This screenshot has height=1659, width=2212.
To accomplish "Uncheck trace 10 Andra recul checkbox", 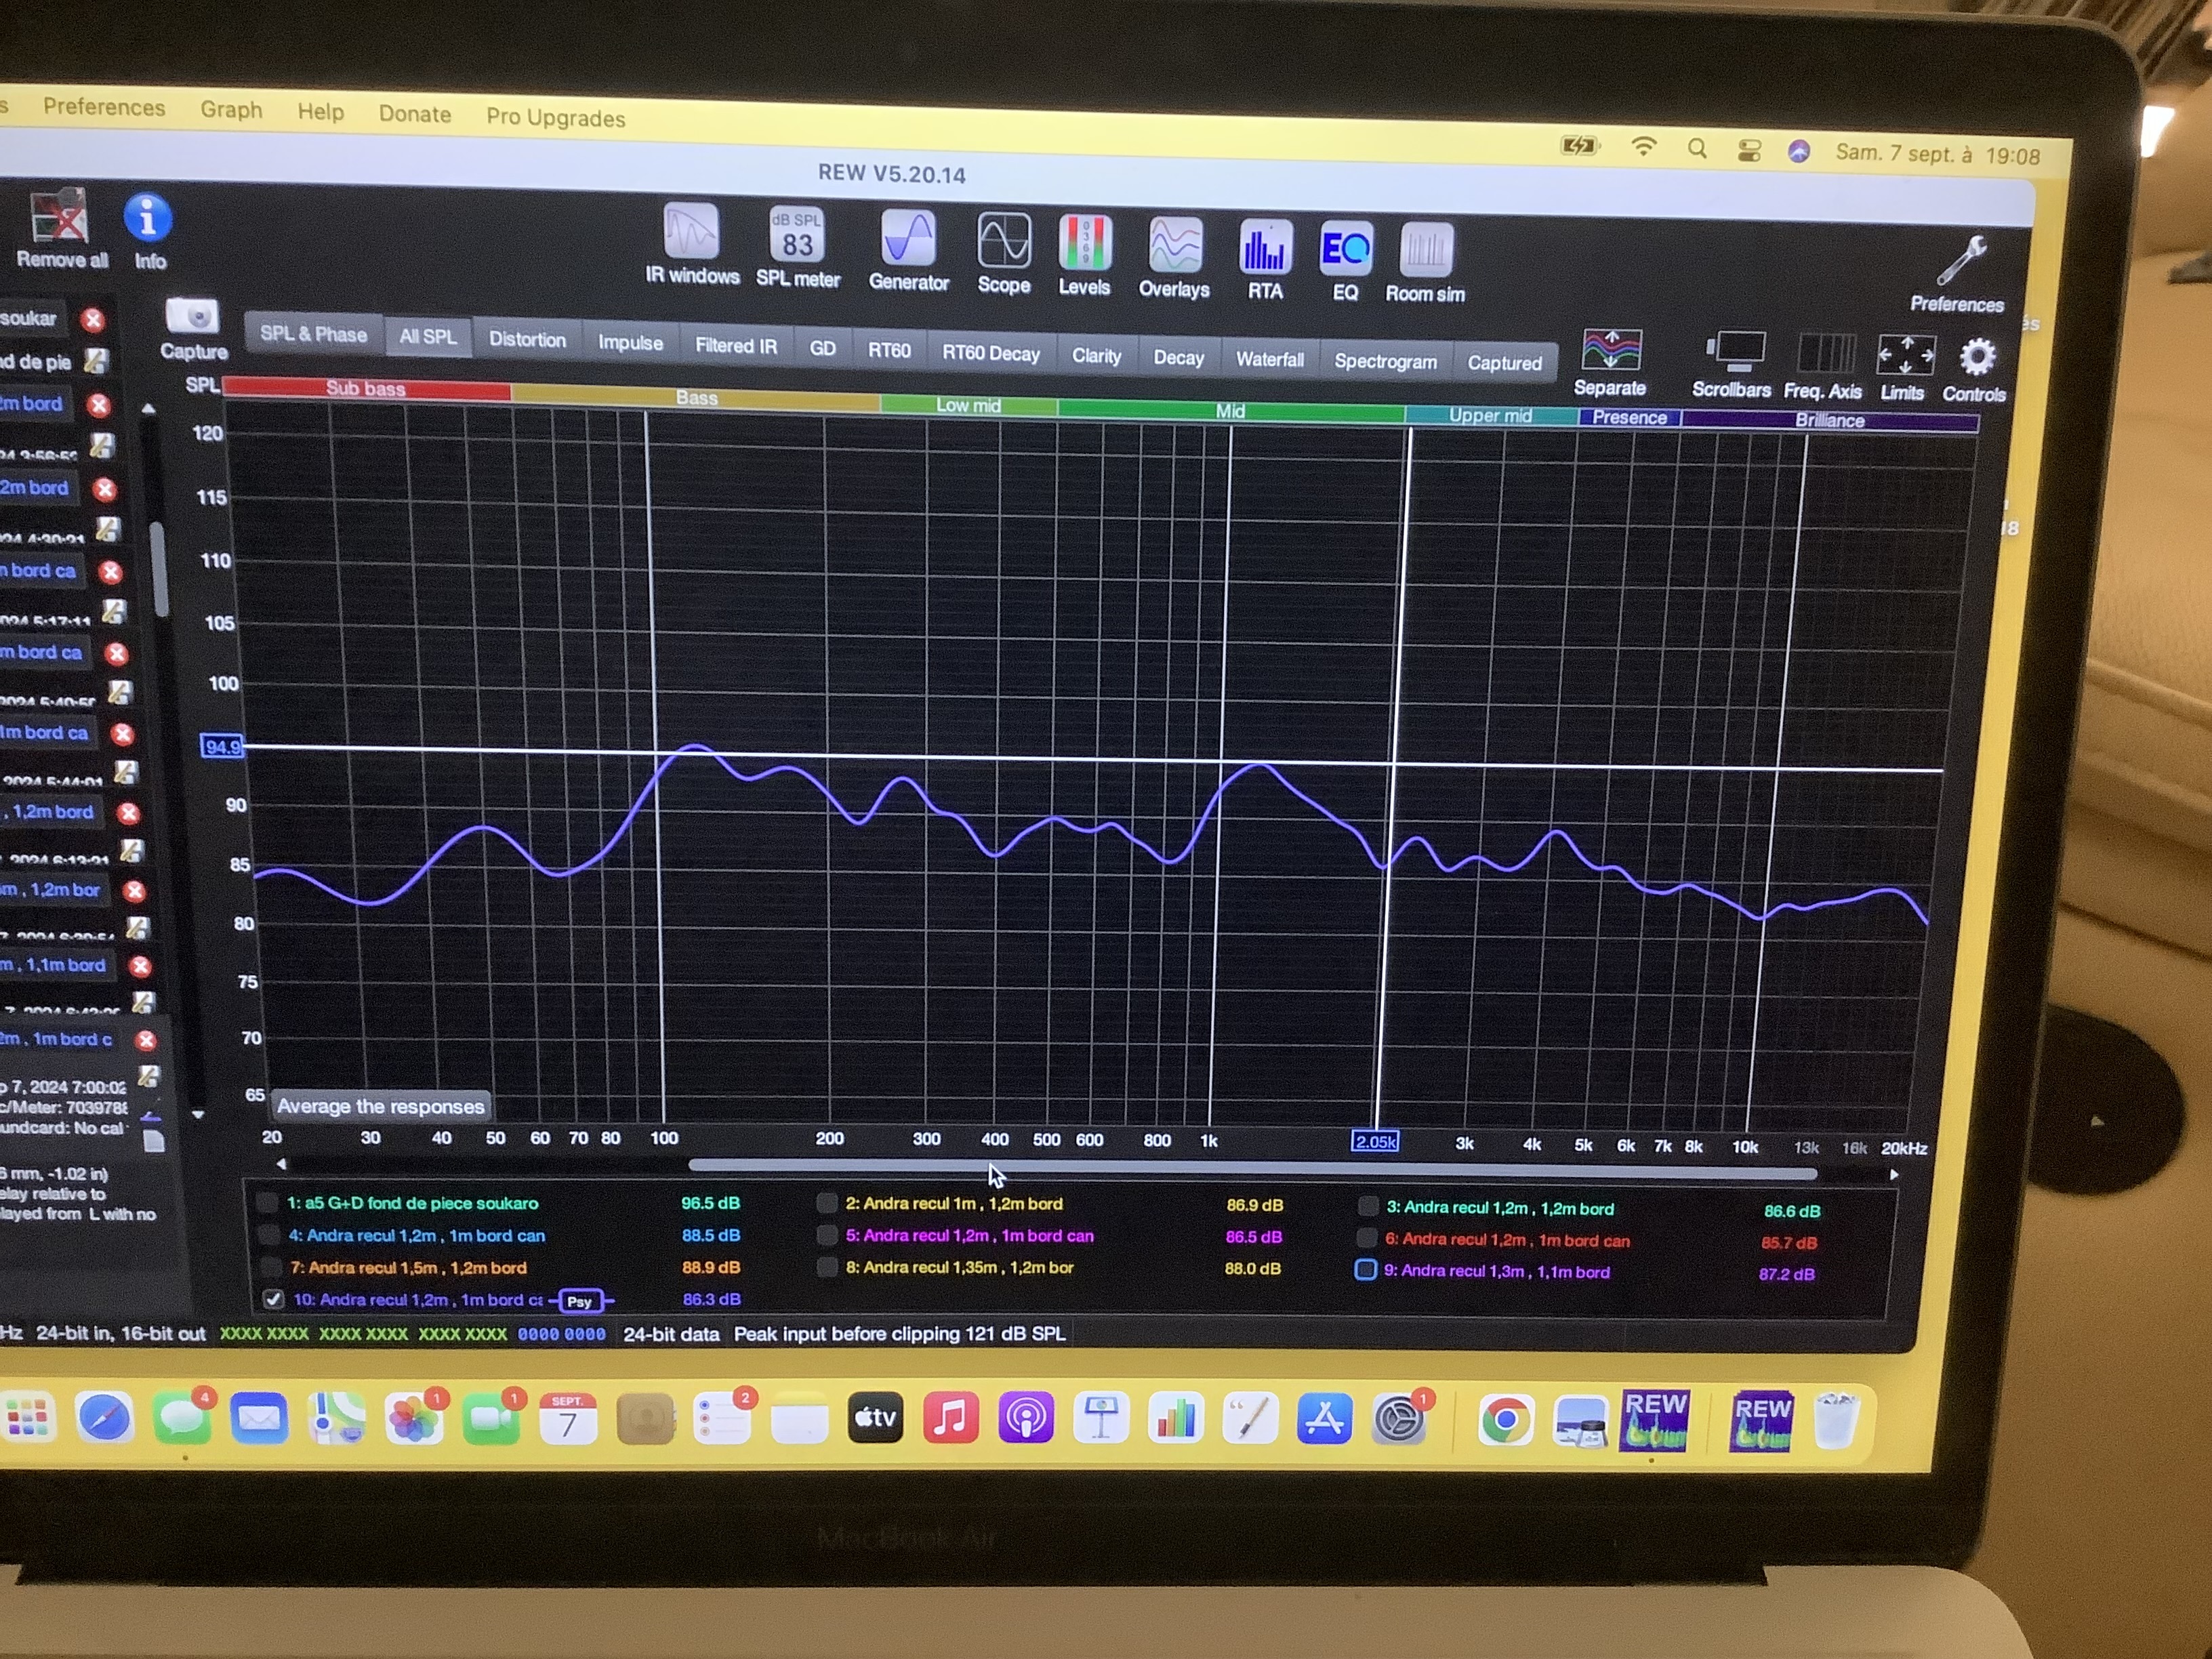I will tap(272, 1299).
